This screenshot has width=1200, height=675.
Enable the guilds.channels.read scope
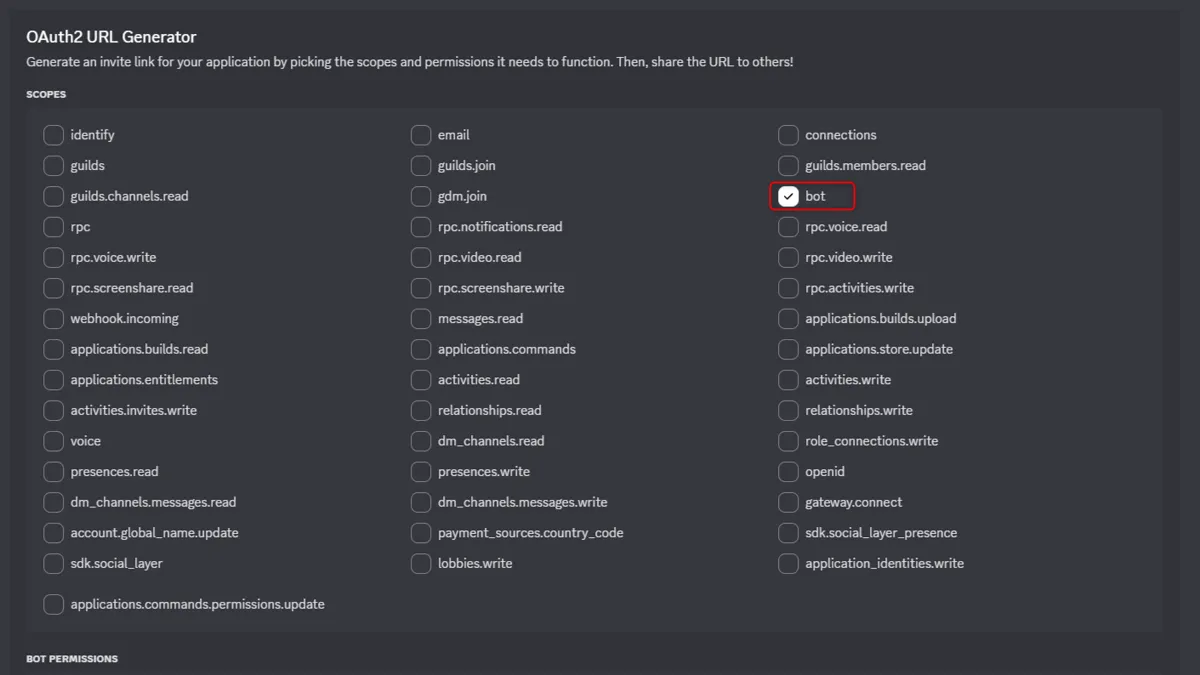53,196
